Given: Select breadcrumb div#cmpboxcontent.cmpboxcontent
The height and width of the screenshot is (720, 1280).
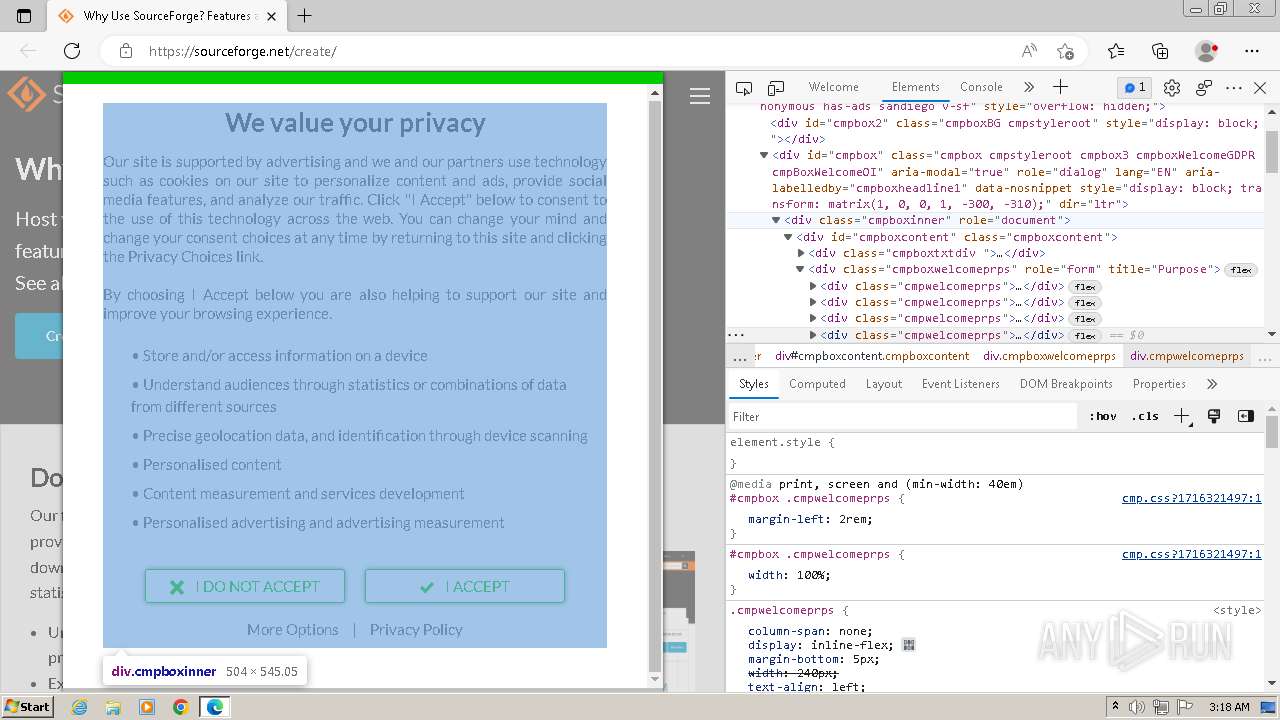Looking at the screenshot, I should click(872, 356).
